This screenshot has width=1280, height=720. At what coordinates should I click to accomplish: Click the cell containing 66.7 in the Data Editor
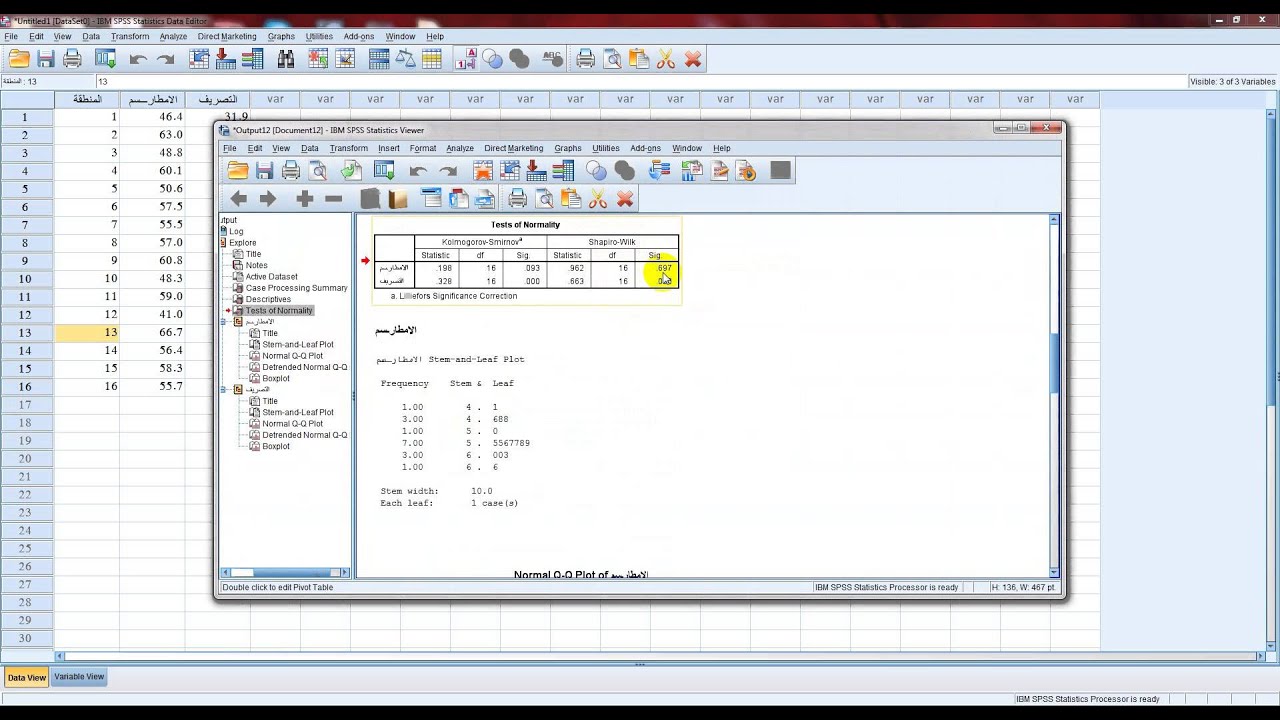pyautogui.click(x=152, y=333)
